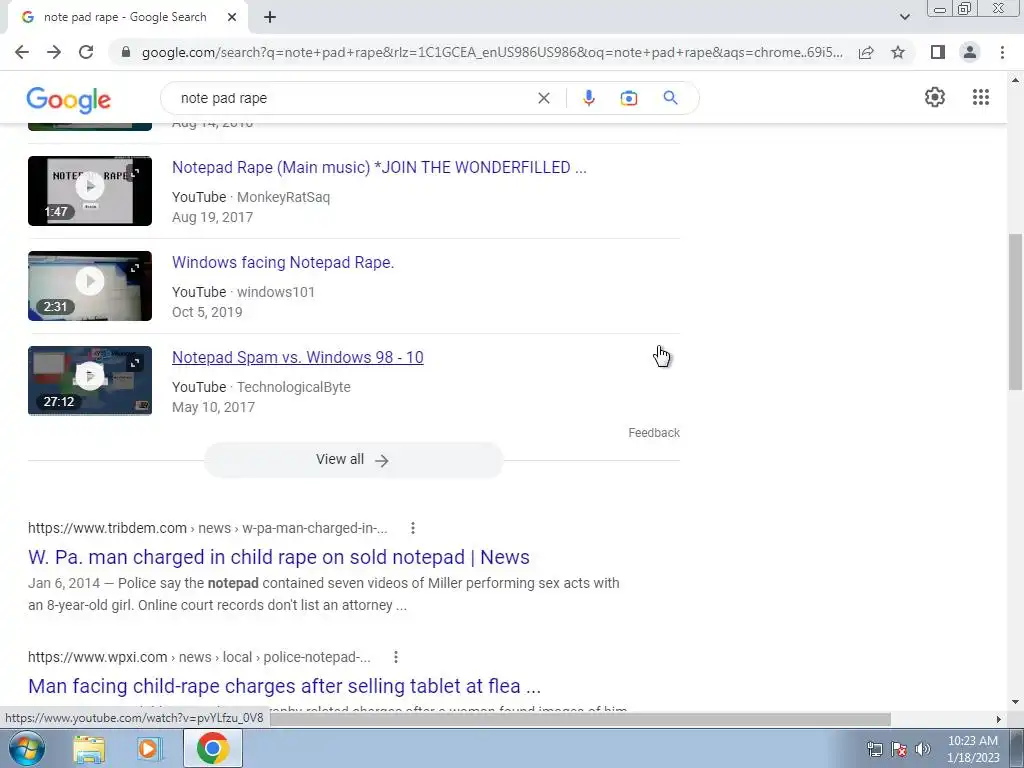Click the Feedback link under videos
This screenshot has width=1024, height=768.
654,433
